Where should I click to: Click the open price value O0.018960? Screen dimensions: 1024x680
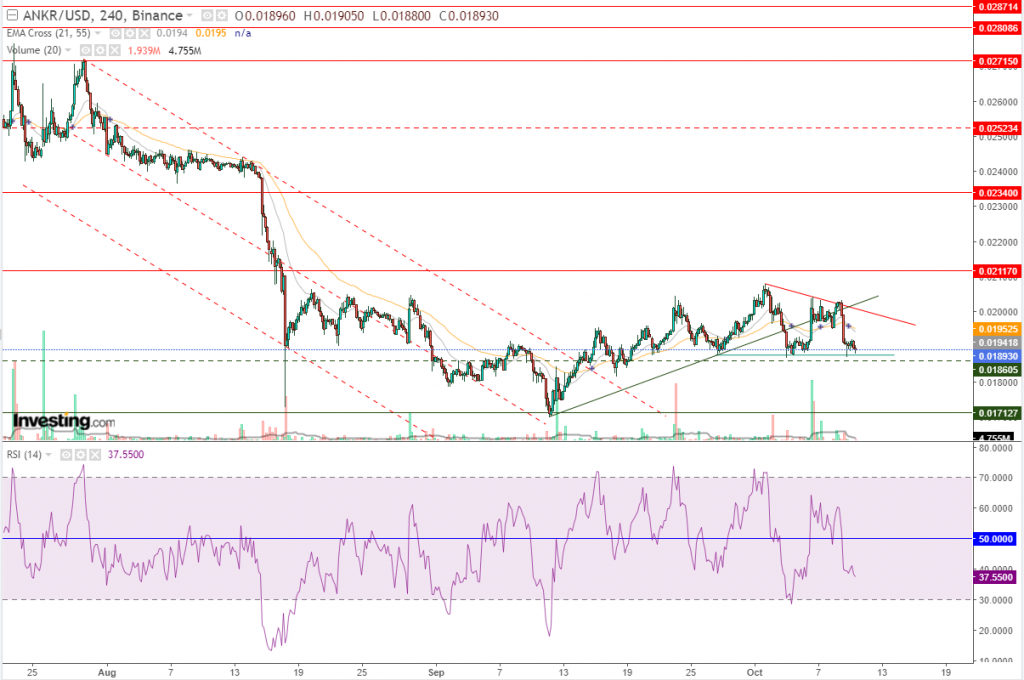point(265,16)
